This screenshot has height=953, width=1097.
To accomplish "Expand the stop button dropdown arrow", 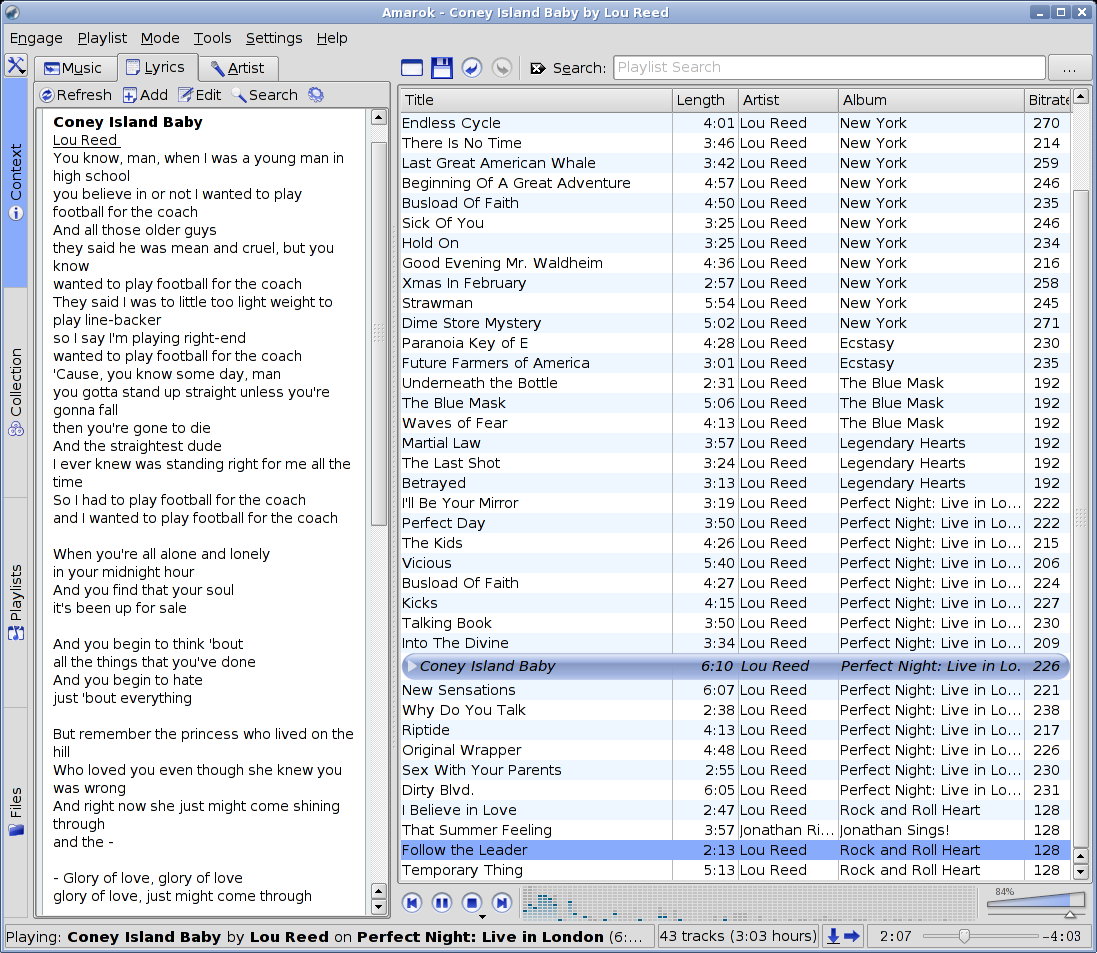I will tap(482, 917).
